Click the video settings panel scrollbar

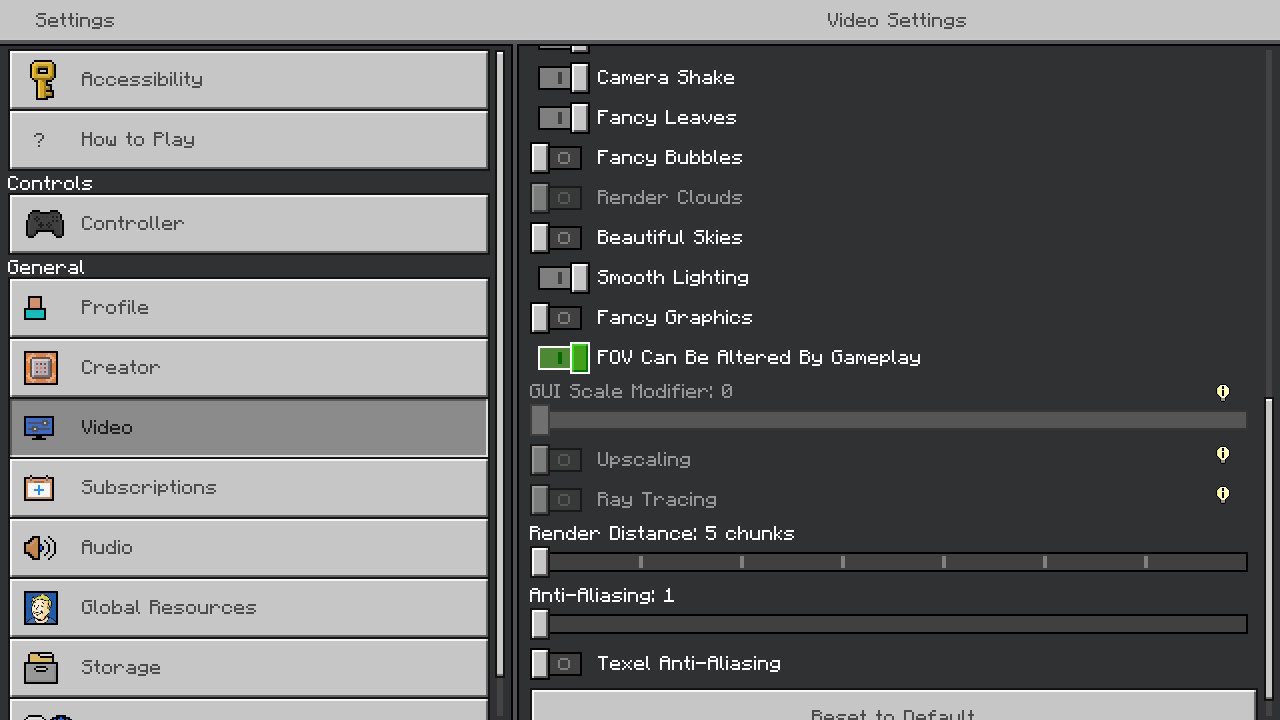click(x=1269, y=548)
